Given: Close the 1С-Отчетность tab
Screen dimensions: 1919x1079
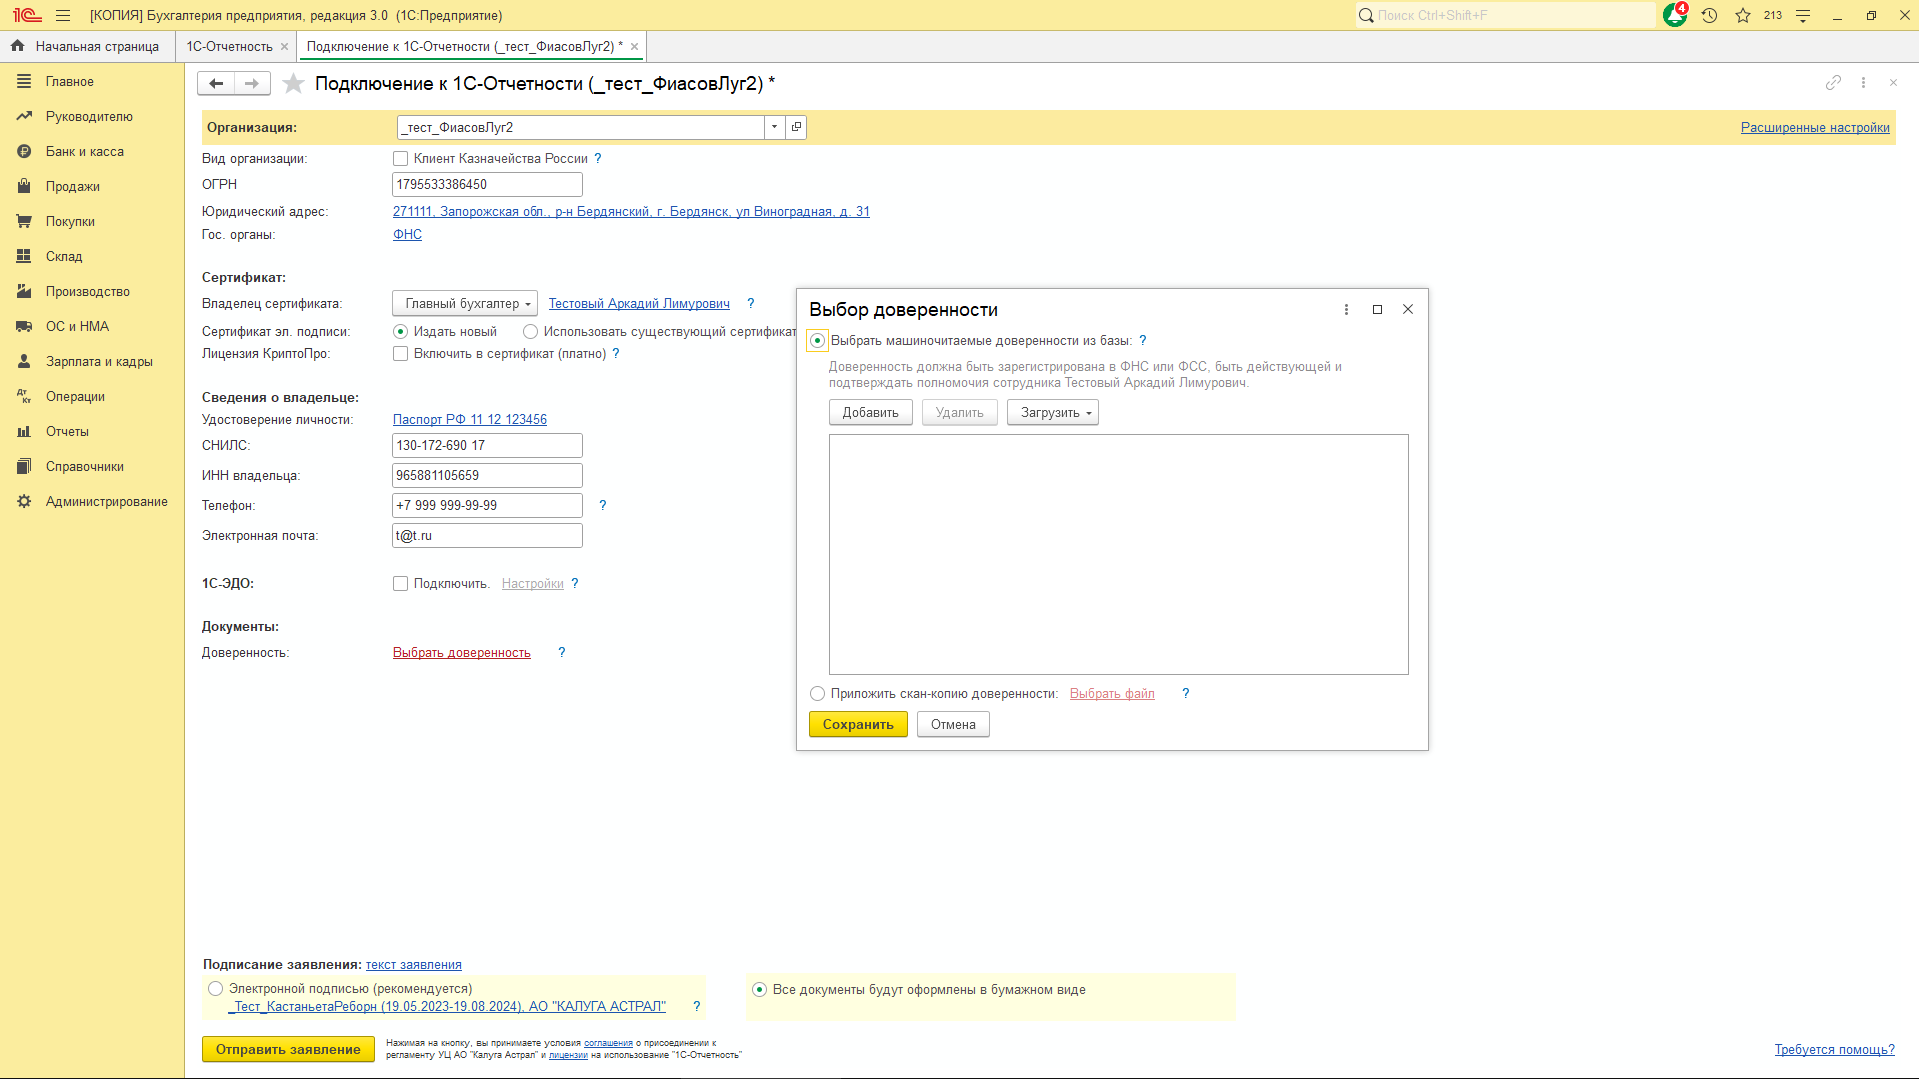Looking at the screenshot, I should coord(285,46).
